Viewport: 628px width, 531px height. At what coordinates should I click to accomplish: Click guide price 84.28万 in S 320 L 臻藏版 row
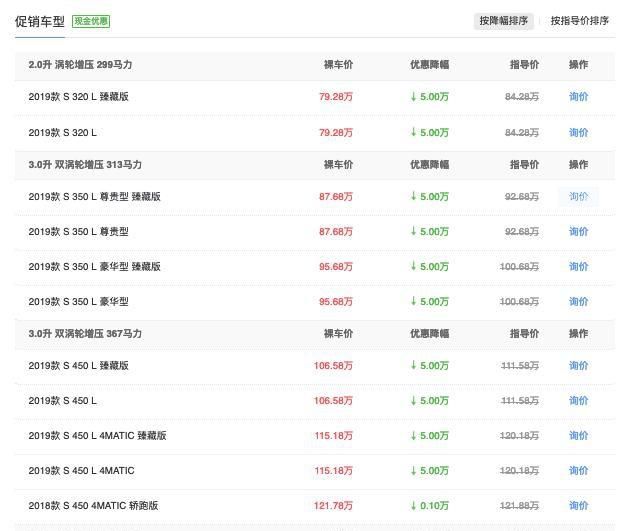coord(522,97)
